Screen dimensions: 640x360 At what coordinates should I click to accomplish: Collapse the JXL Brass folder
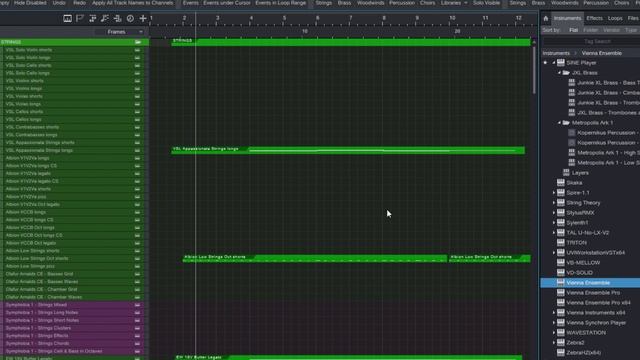(x=559, y=73)
